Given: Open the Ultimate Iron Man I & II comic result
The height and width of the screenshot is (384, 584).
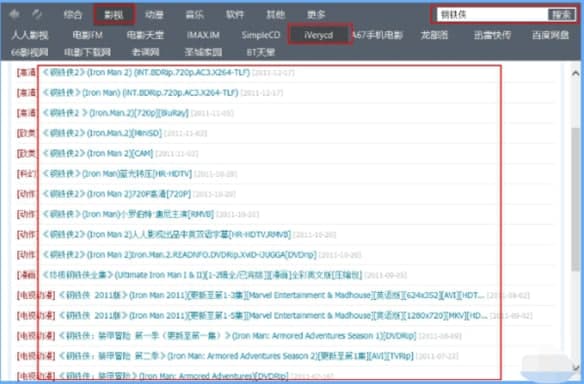Looking at the screenshot, I should pos(202,275).
